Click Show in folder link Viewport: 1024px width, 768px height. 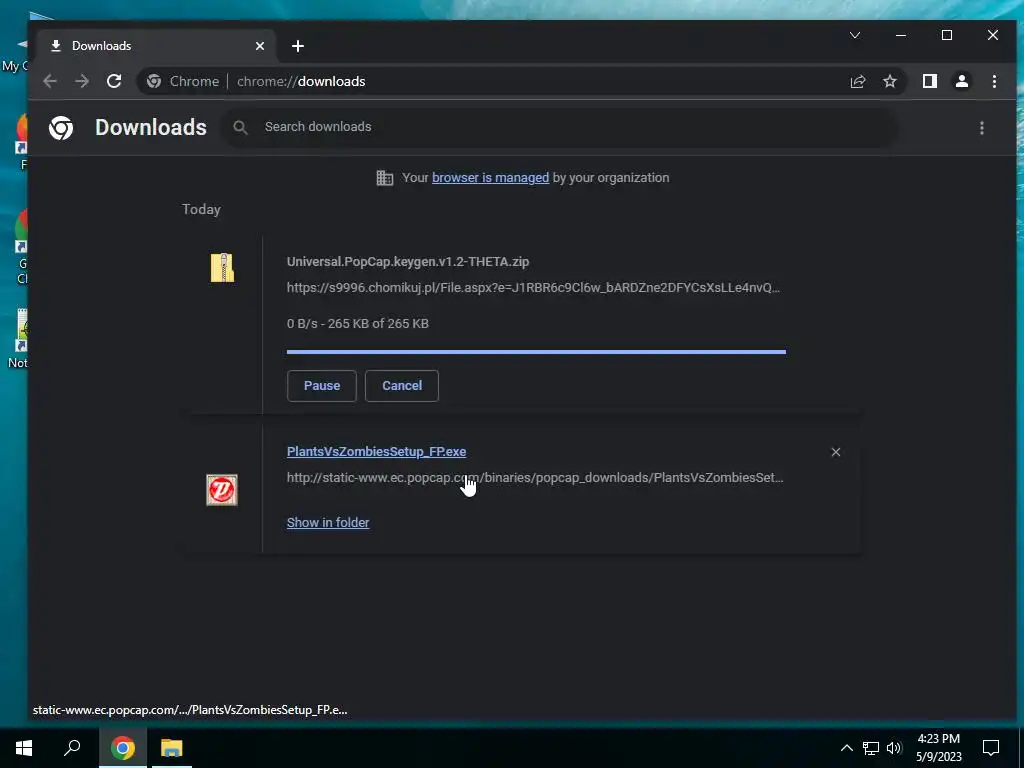click(x=328, y=522)
